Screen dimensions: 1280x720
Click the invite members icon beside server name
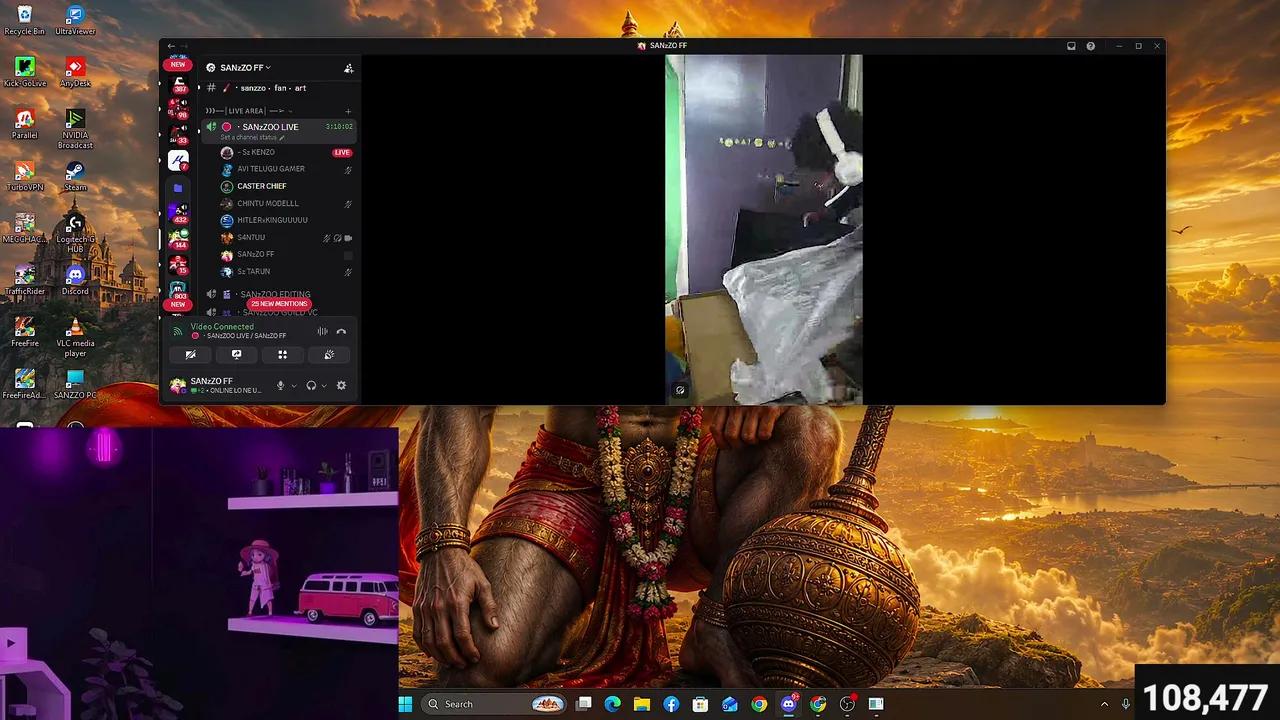coord(348,68)
